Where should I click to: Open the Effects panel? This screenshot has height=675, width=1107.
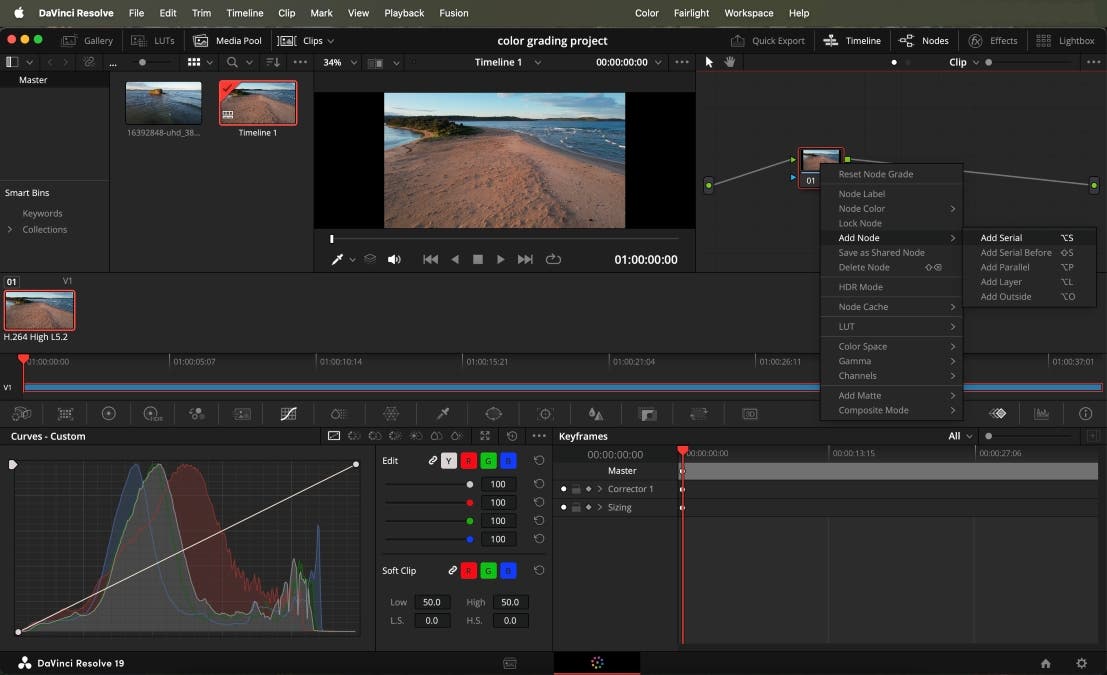point(993,40)
